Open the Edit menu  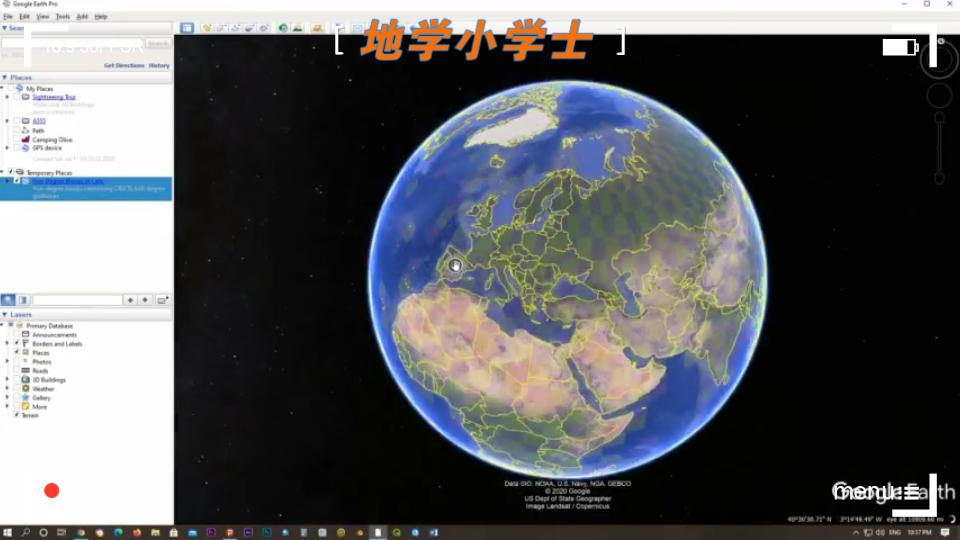24,17
